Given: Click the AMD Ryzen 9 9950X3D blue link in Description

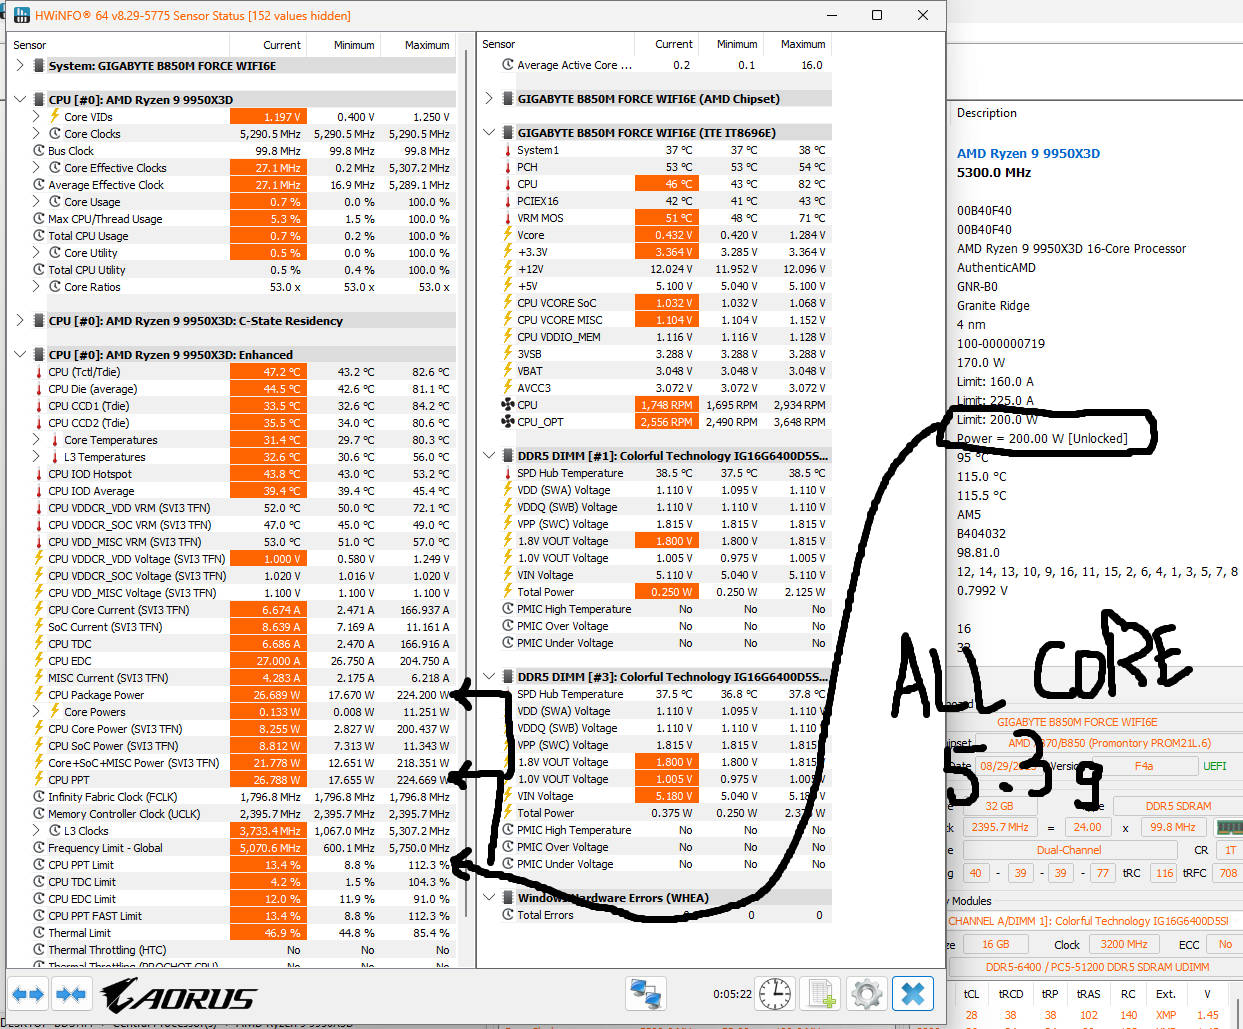Looking at the screenshot, I should coord(1028,153).
